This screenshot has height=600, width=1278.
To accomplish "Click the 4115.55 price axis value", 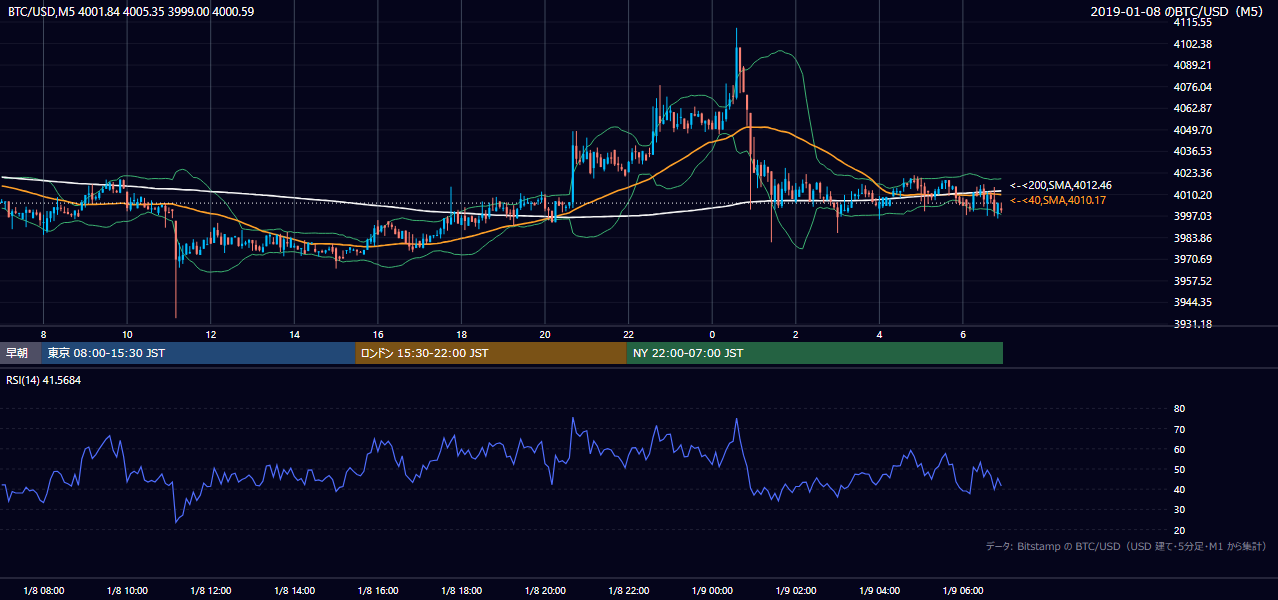I will [x=1193, y=22].
